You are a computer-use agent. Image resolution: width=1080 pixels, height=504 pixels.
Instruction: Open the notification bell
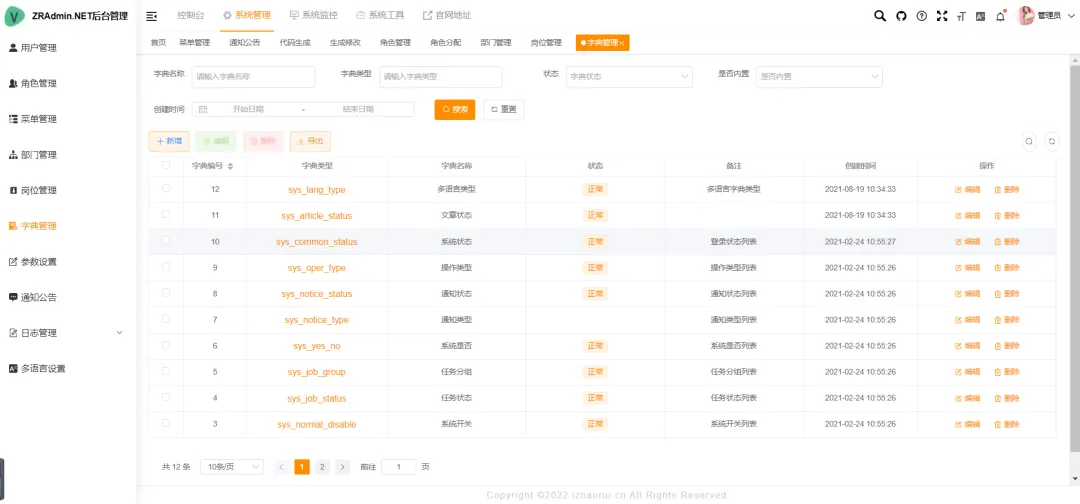pos(1000,16)
